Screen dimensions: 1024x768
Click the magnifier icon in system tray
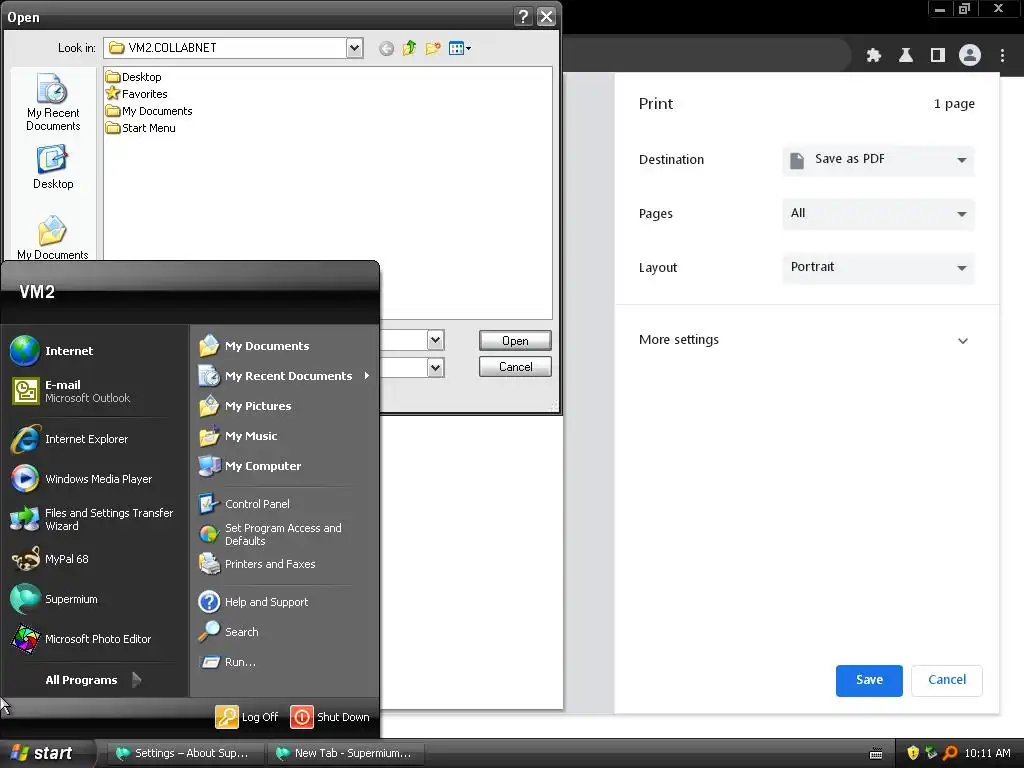[x=950, y=753]
